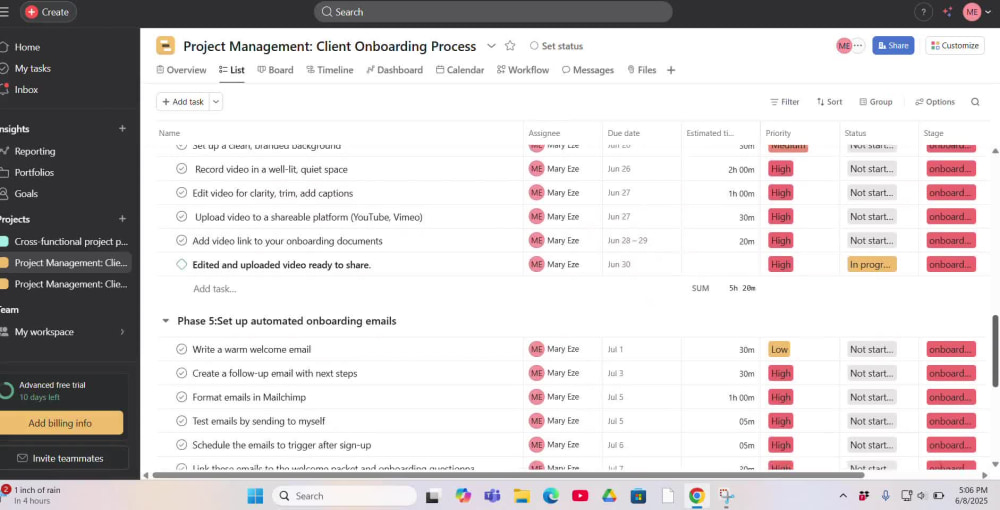Click Invite teammates
The width and height of the screenshot is (1000, 510).
click(x=61, y=458)
